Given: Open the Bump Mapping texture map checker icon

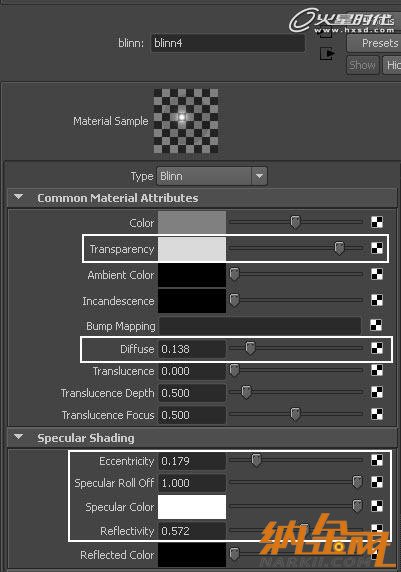Looking at the screenshot, I should 376,325.
